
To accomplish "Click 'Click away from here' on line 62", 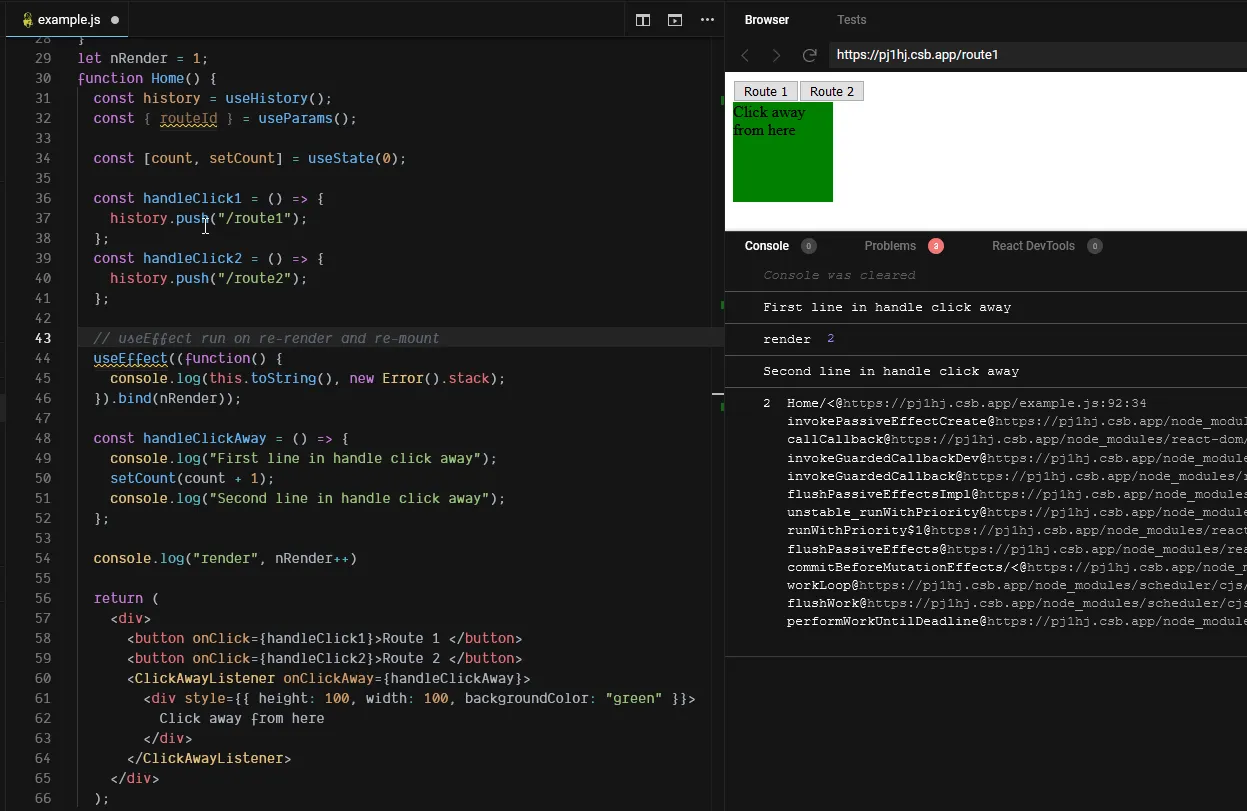I will (x=241, y=718).
